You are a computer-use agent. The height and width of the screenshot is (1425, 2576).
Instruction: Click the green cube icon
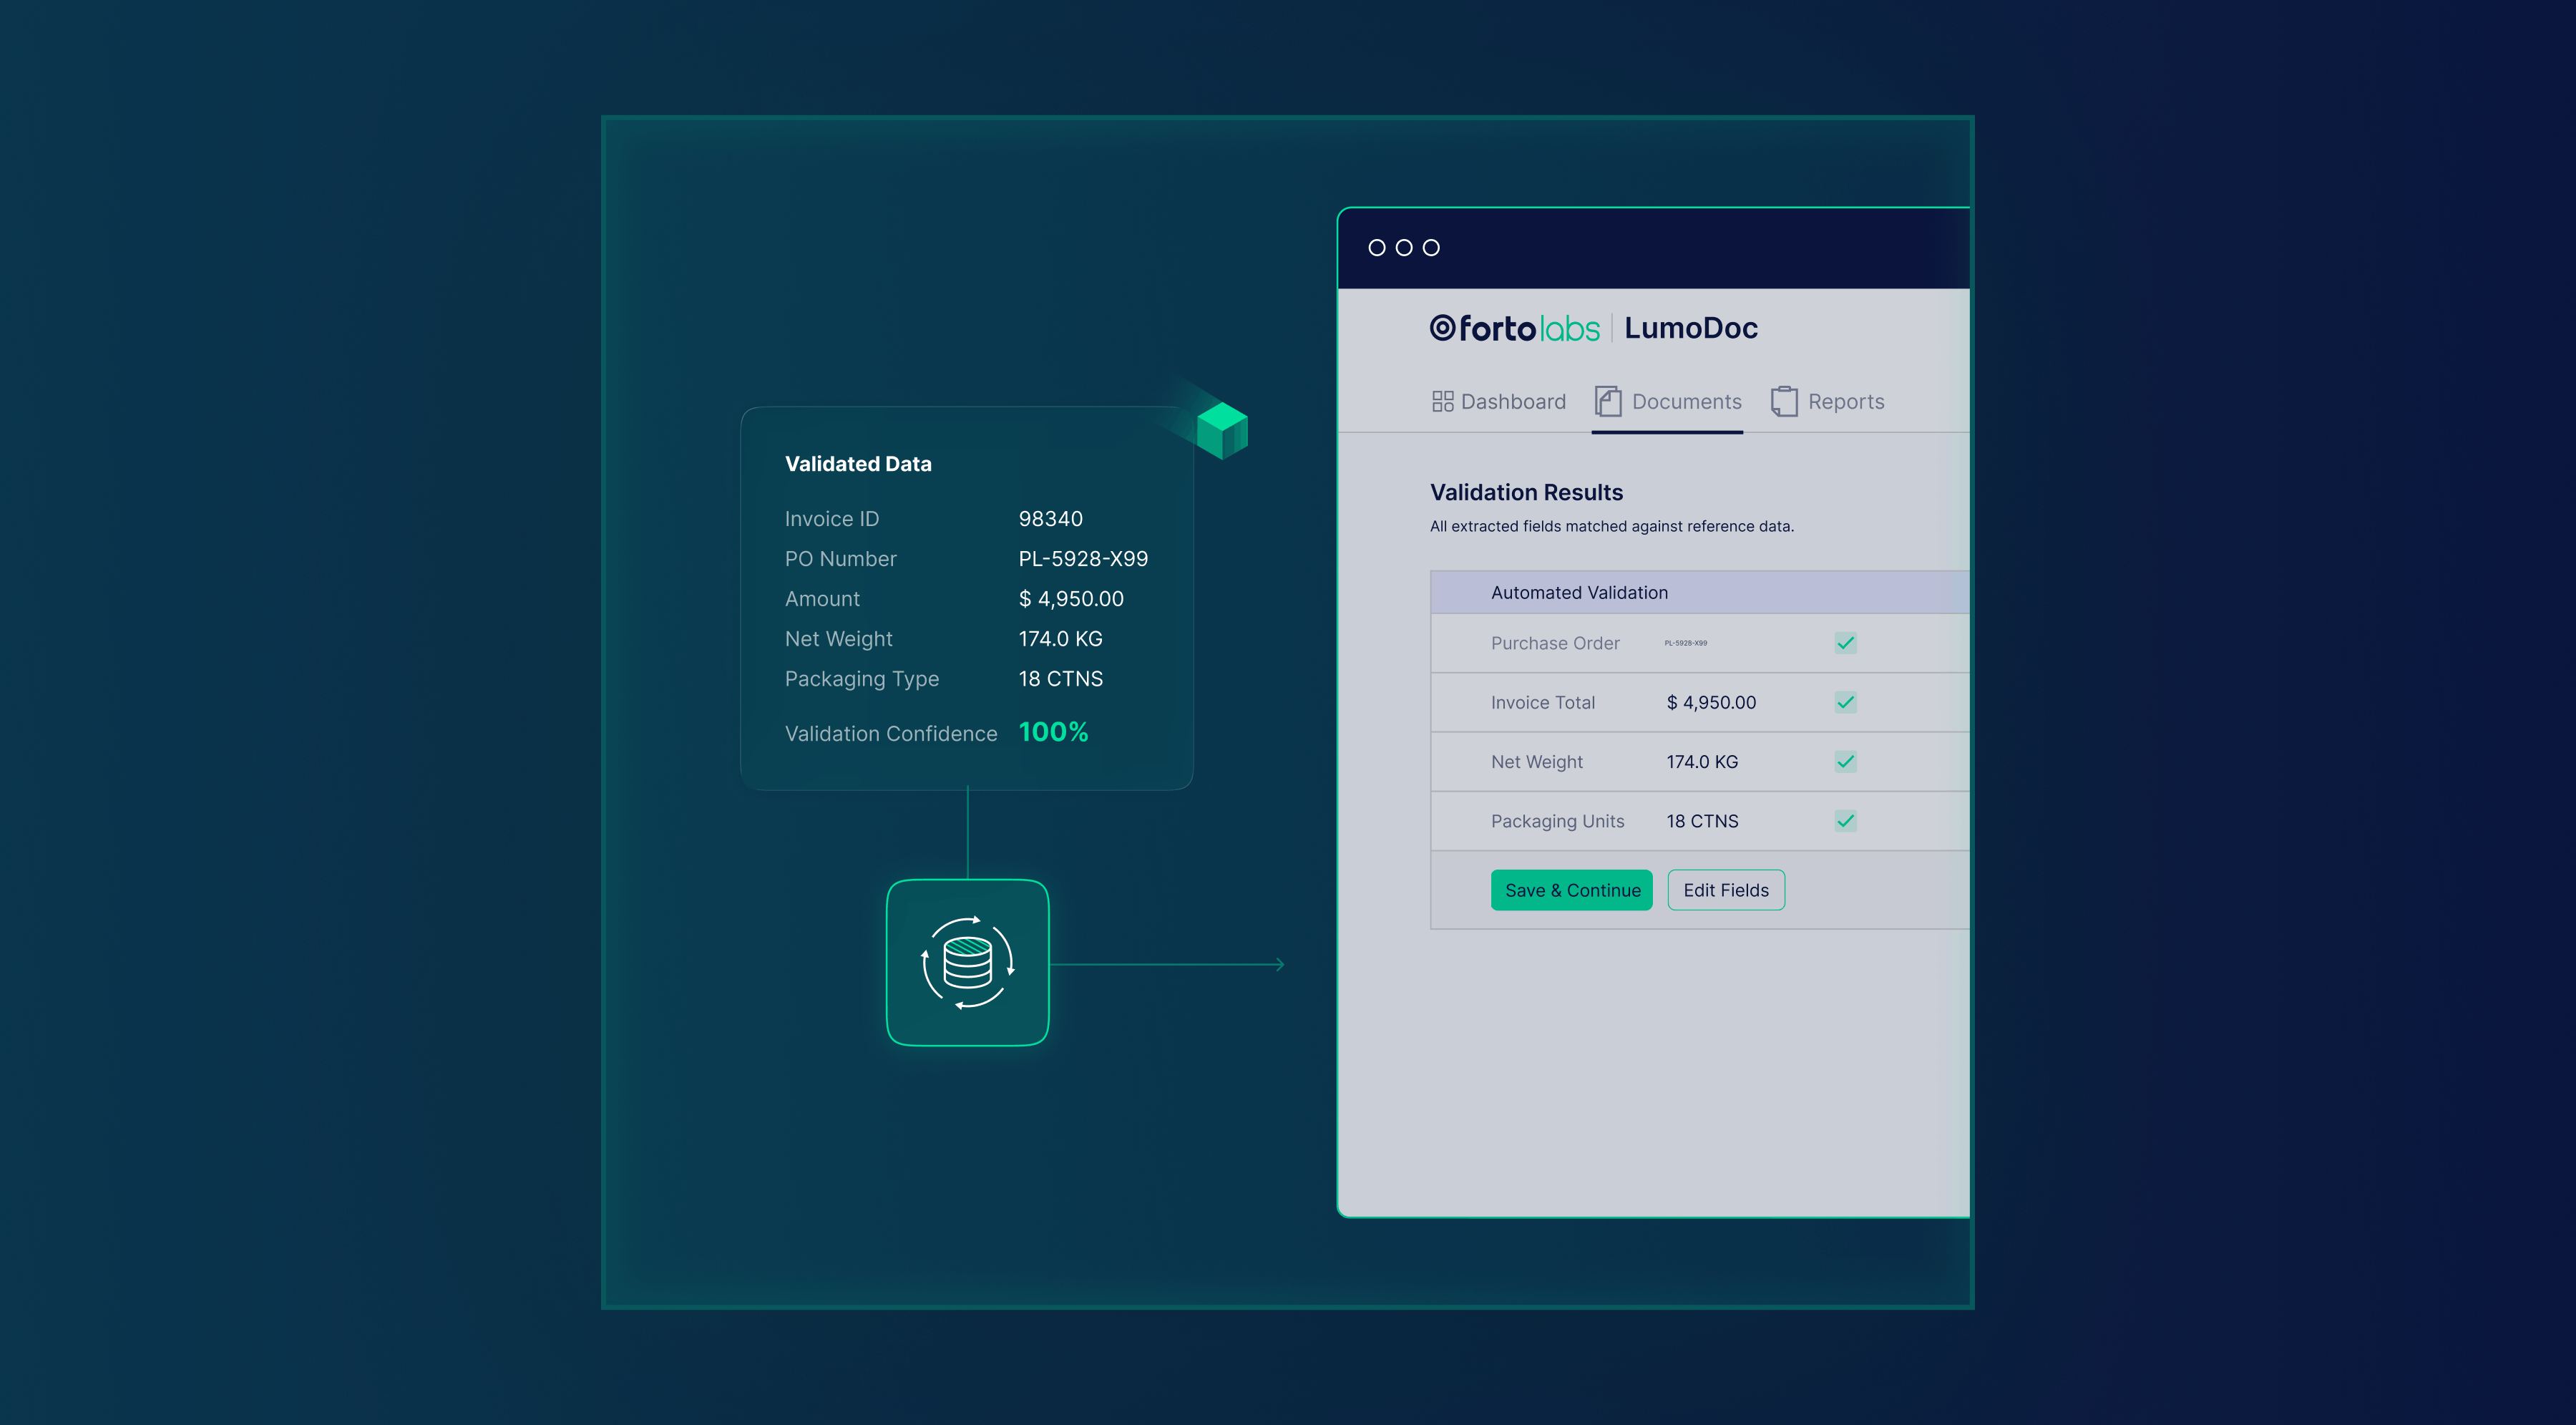tap(1222, 430)
